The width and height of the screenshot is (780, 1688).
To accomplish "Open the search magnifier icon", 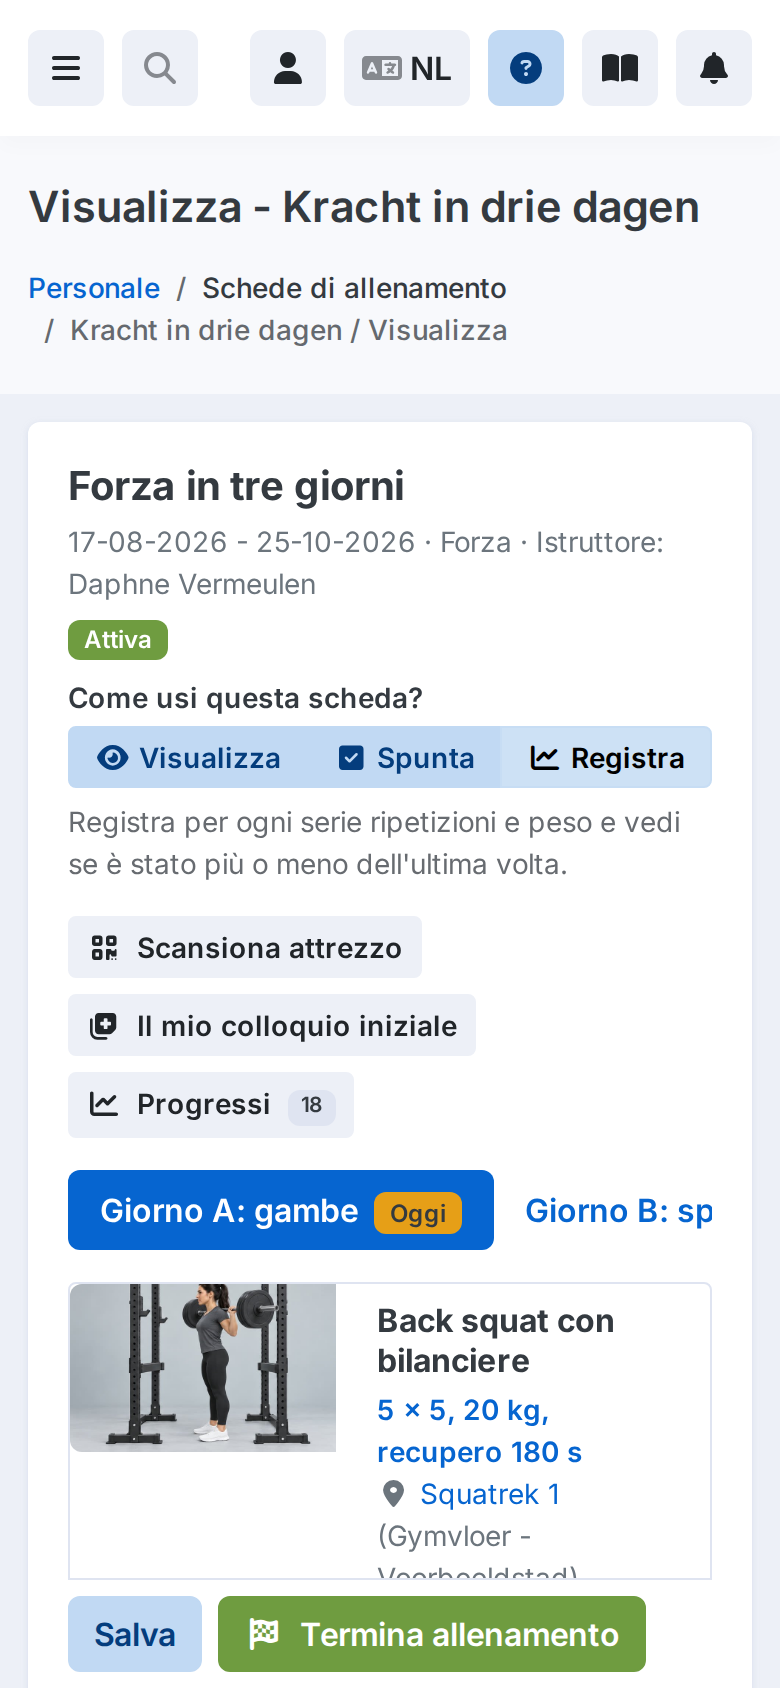I will coord(160,68).
